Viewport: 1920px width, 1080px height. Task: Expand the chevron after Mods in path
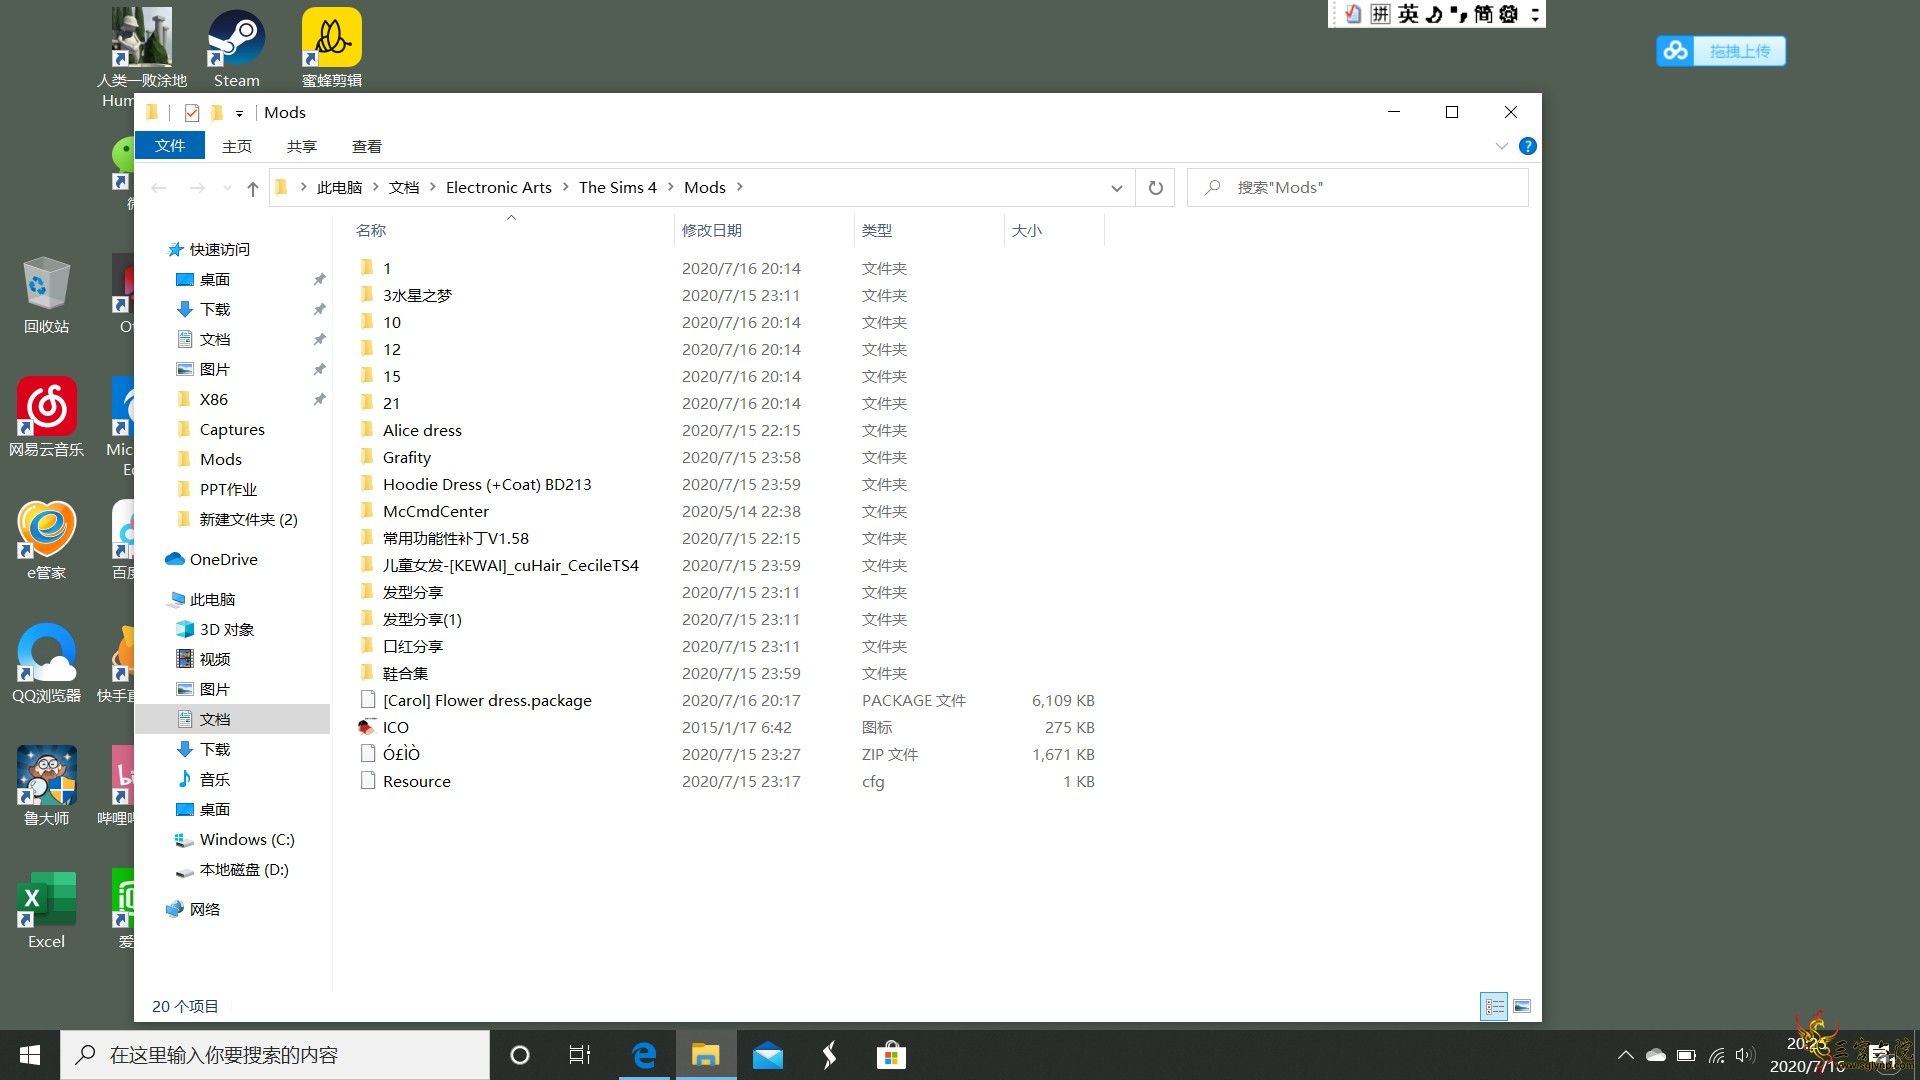click(740, 187)
